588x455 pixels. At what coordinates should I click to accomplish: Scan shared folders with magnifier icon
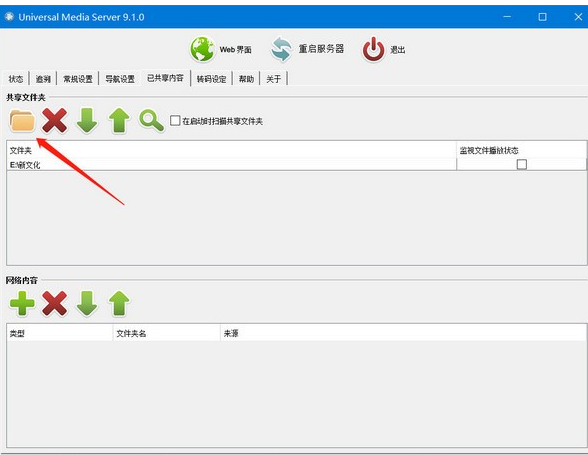(151, 121)
